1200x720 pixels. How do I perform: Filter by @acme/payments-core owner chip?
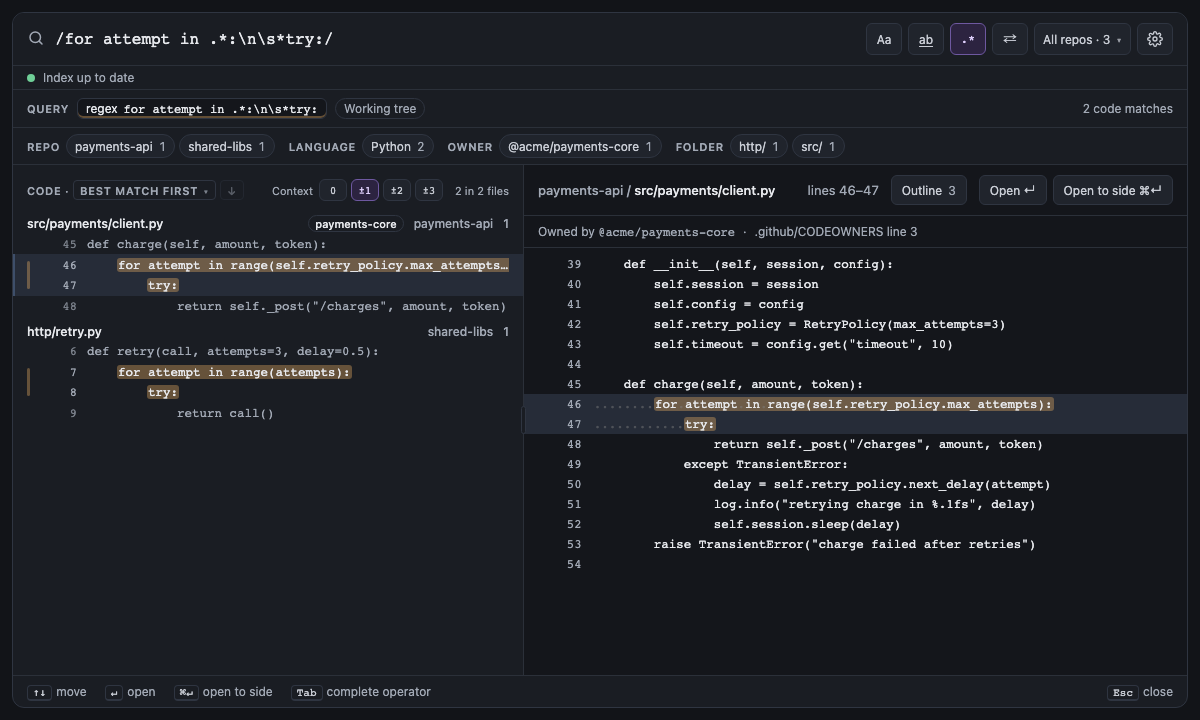580,146
